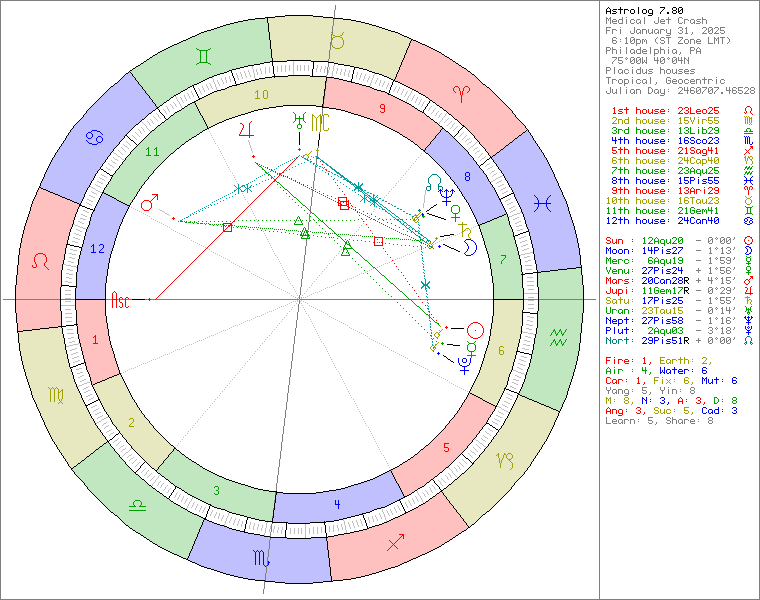This screenshot has height=600, width=760.
Task: Click the 'Medical Jet Crash' chart title
Action: [x=656, y=21]
